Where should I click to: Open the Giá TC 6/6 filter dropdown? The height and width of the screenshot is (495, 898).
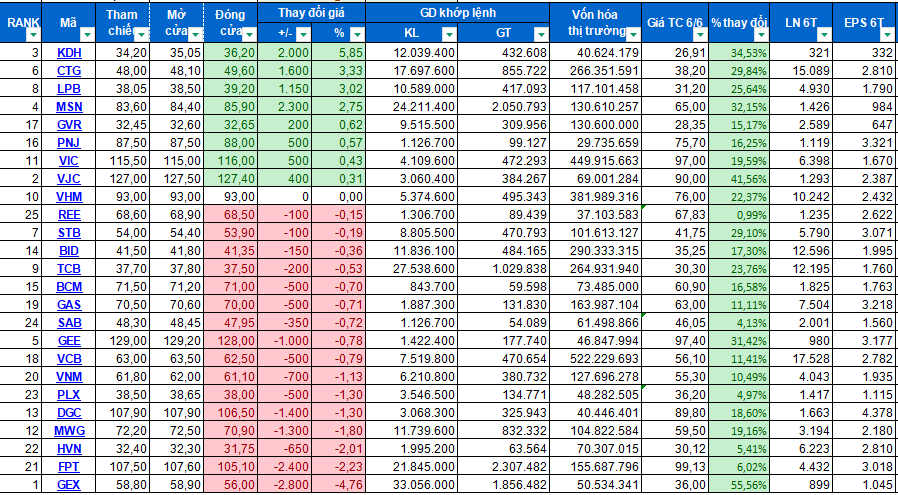(x=700, y=35)
